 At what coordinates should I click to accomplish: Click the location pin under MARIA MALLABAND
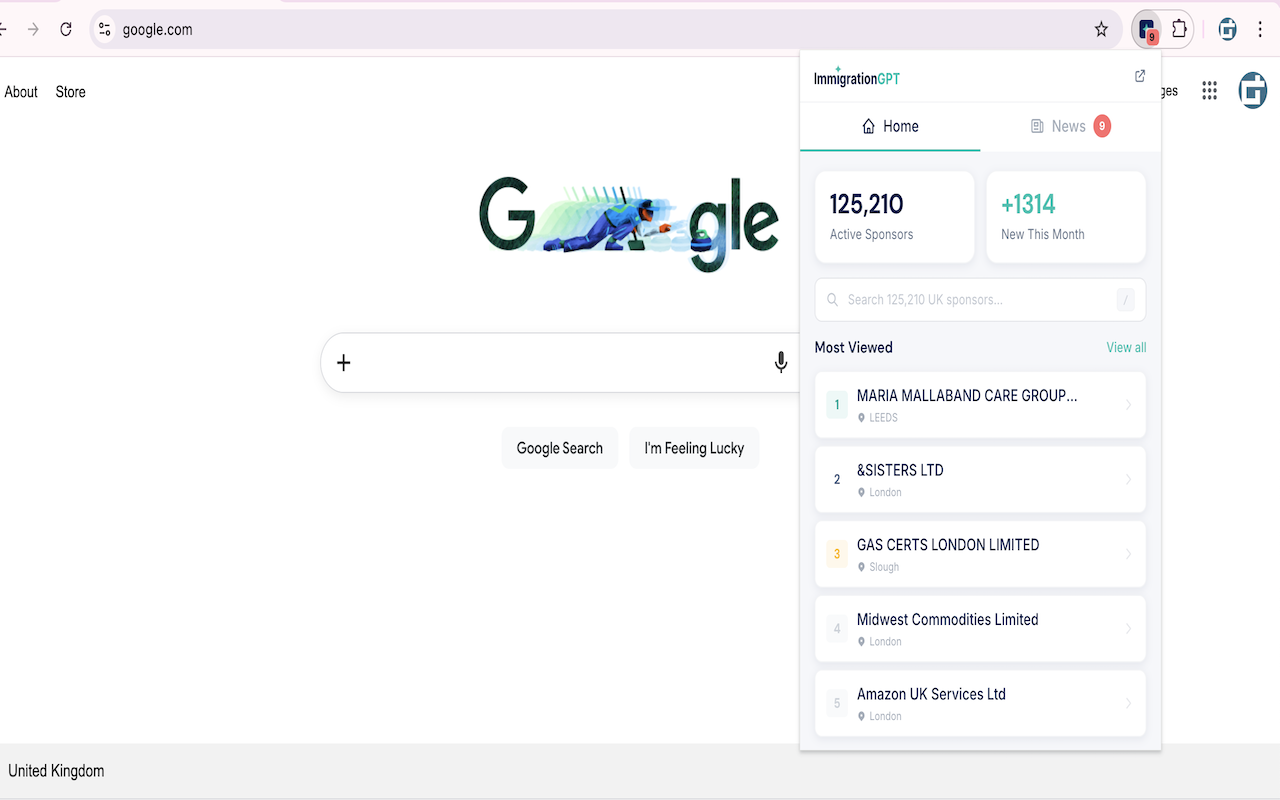861,418
